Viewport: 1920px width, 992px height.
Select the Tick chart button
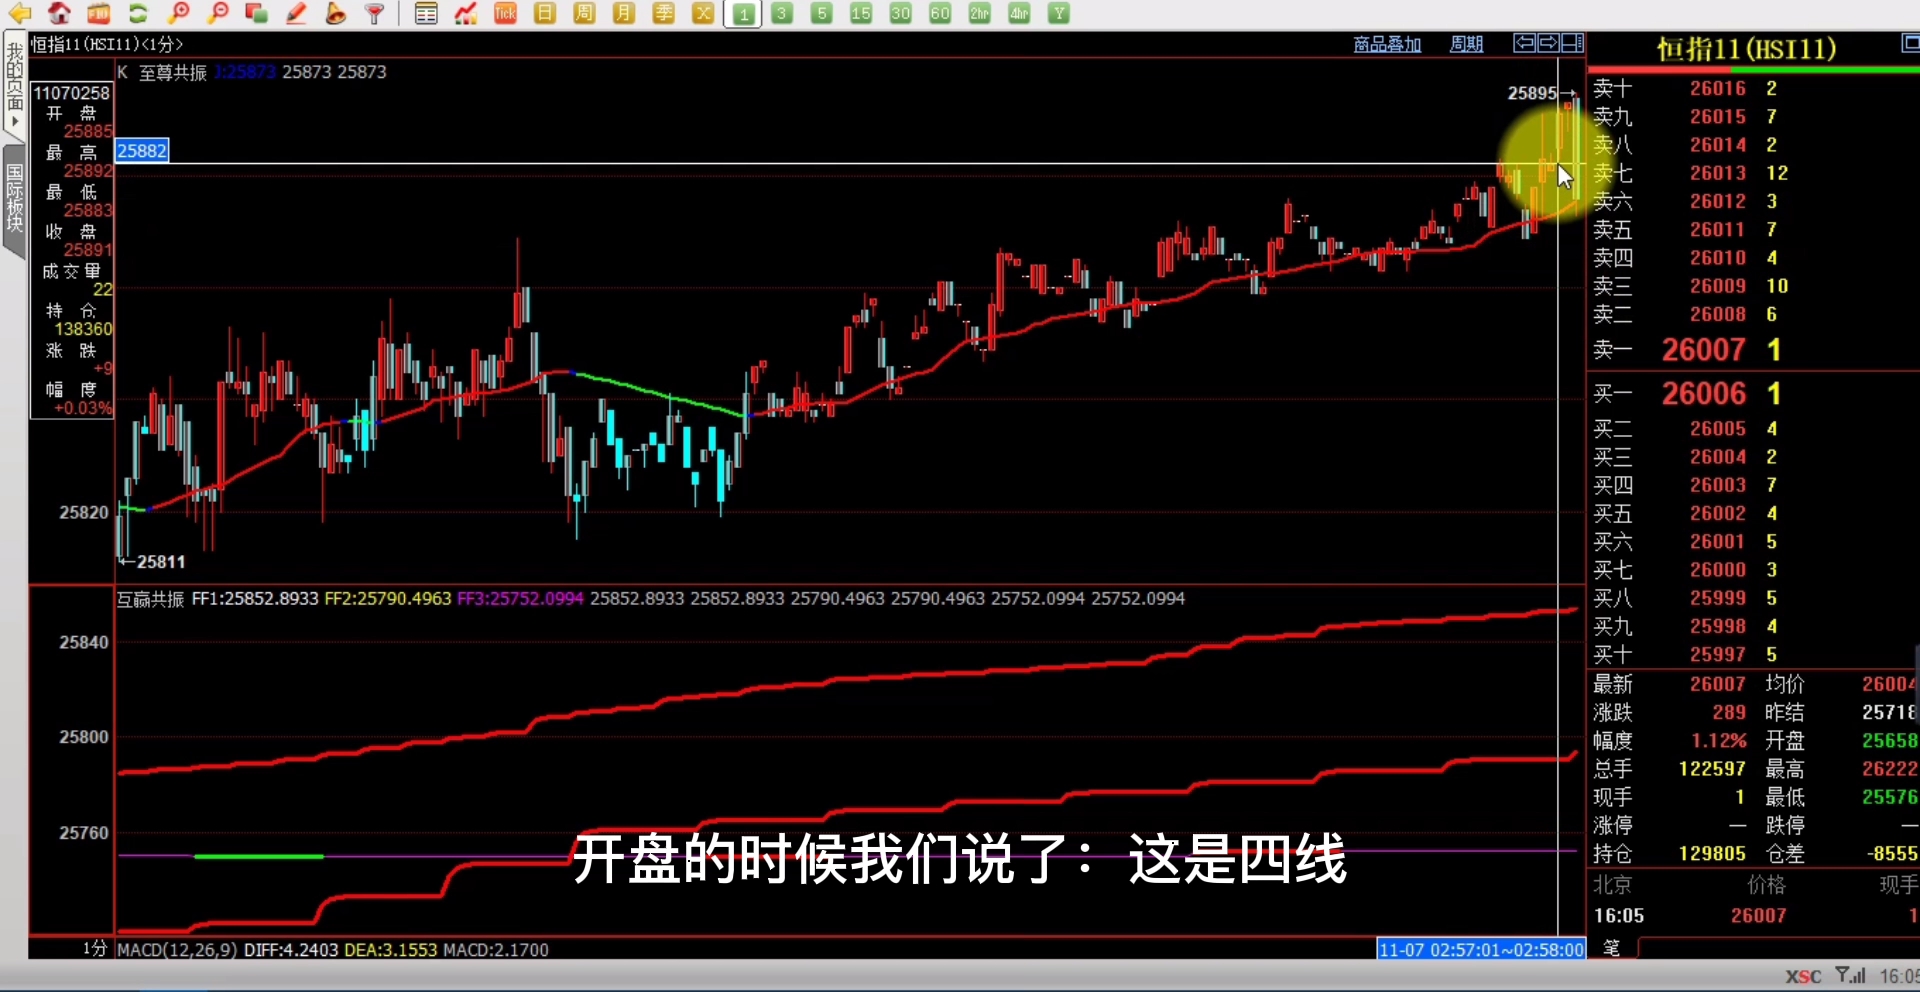[x=505, y=13]
